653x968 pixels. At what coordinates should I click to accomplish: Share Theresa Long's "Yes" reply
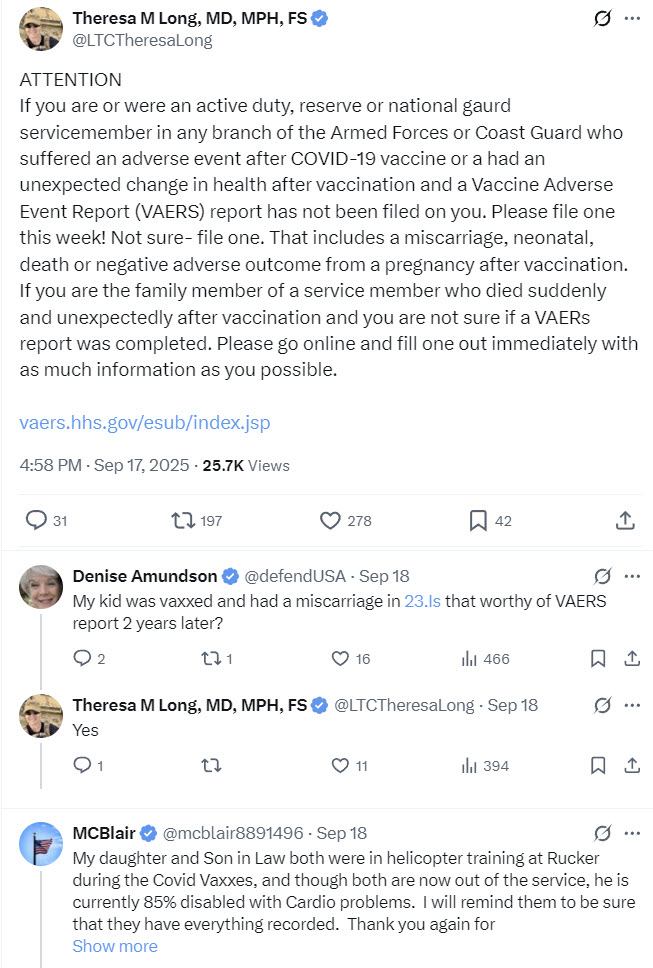tap(632, 766)
